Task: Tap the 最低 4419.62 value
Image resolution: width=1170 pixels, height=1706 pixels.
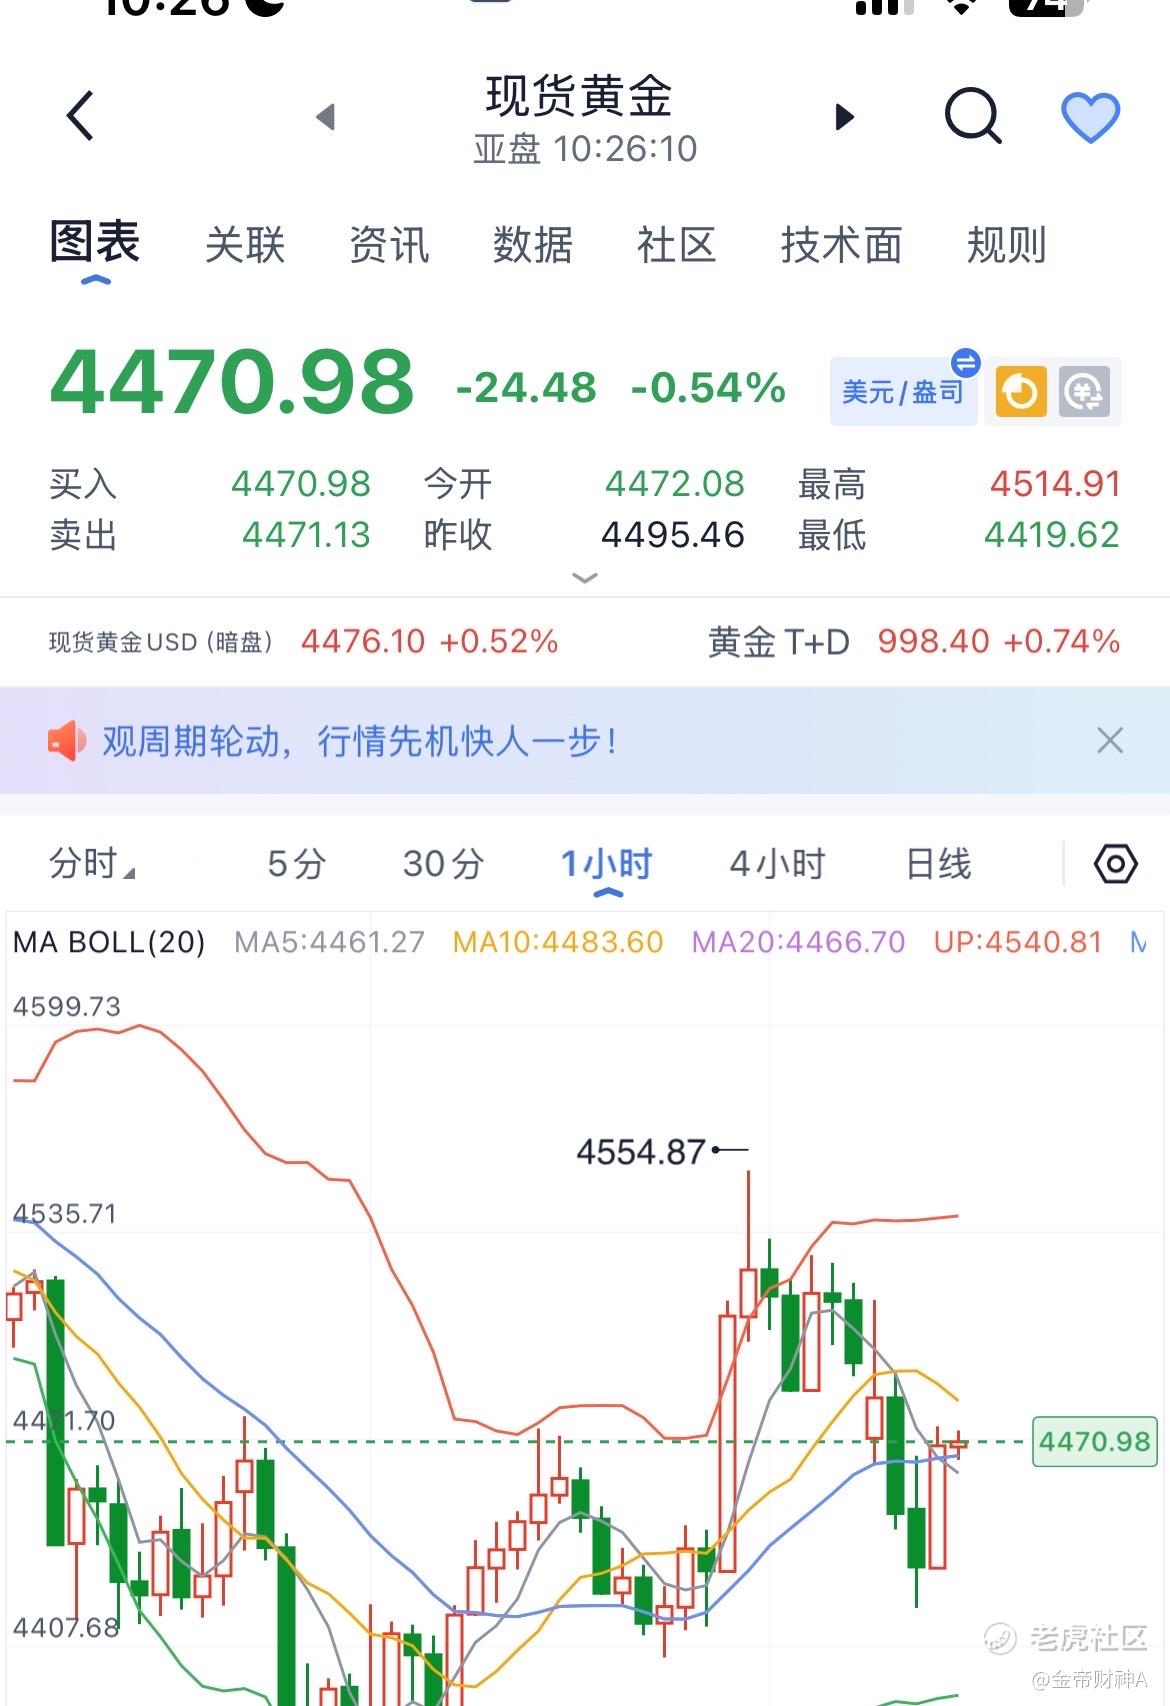Action: click(x=1052, y=535)
